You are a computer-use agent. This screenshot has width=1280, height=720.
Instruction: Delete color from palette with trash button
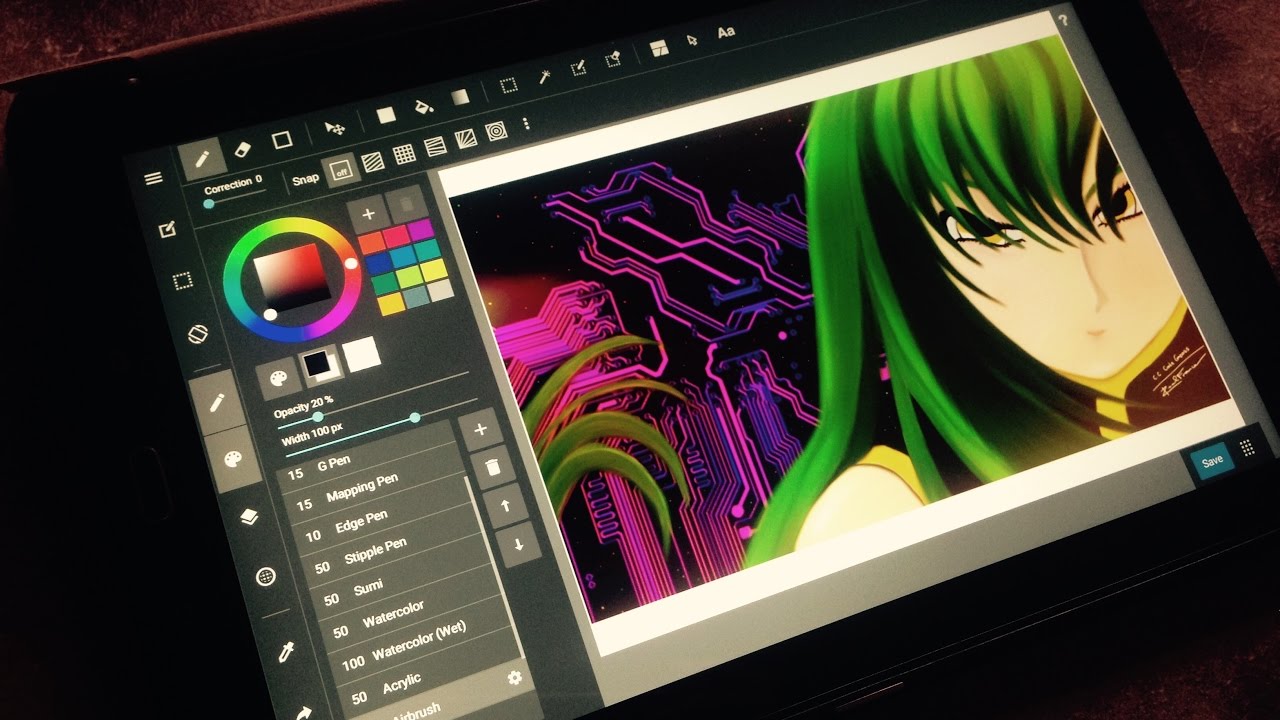(406, 203)
